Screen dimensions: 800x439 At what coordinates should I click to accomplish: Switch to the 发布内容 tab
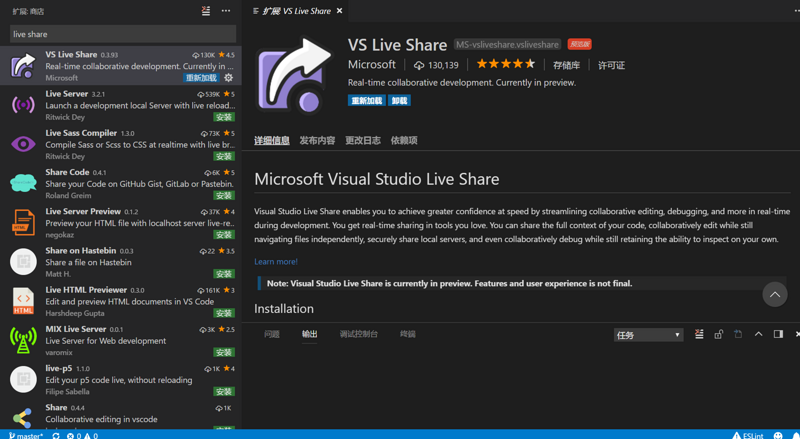click(317, 140)
